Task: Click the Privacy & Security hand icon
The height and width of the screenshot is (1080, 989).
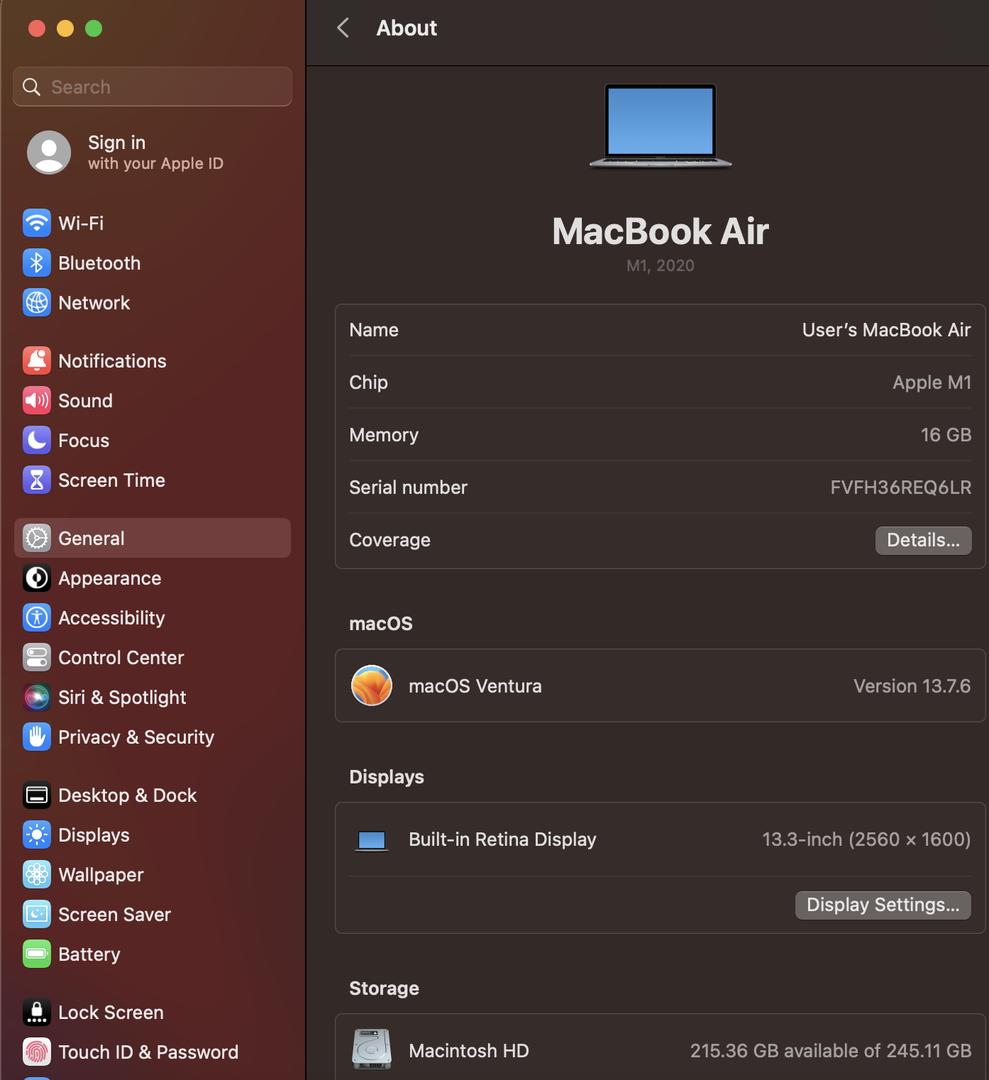Action: (x=37, y=737)
